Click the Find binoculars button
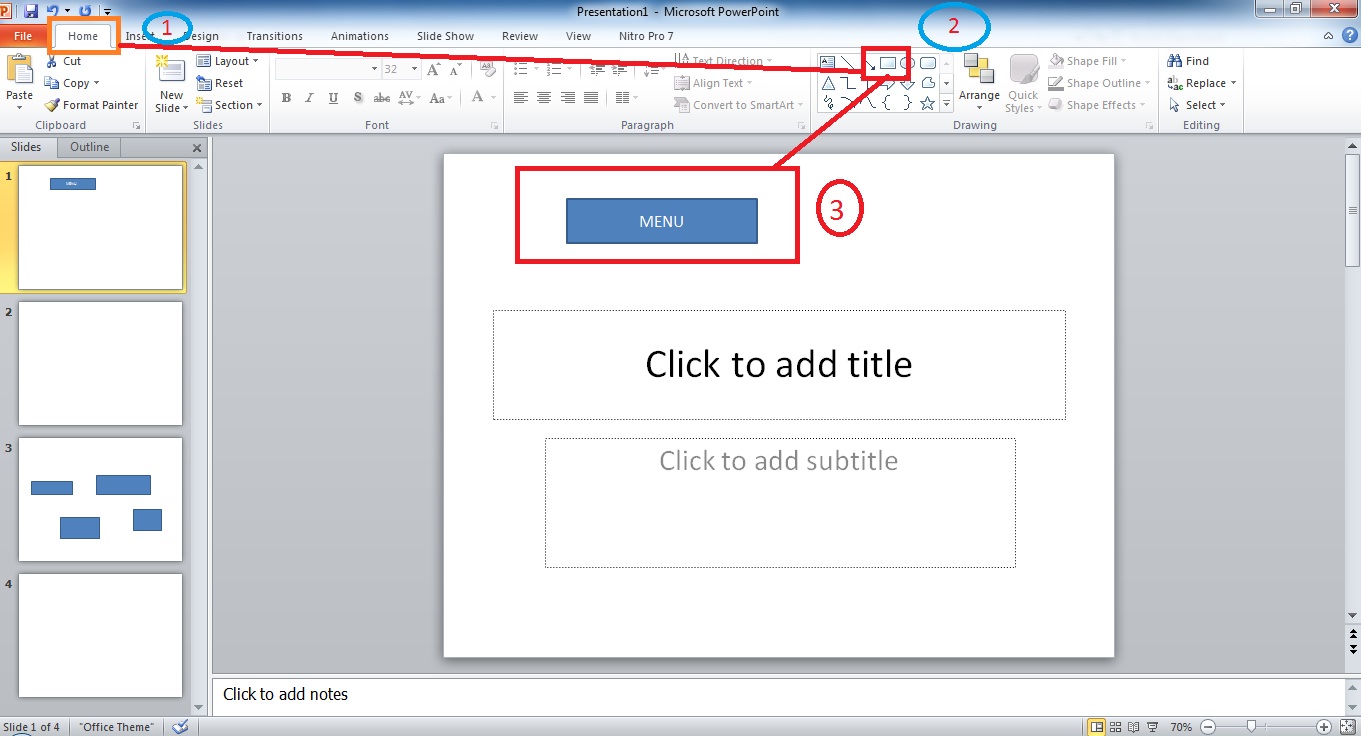Image resolution: width=1361 pixels, height=736 pixels. point(1188,61)
